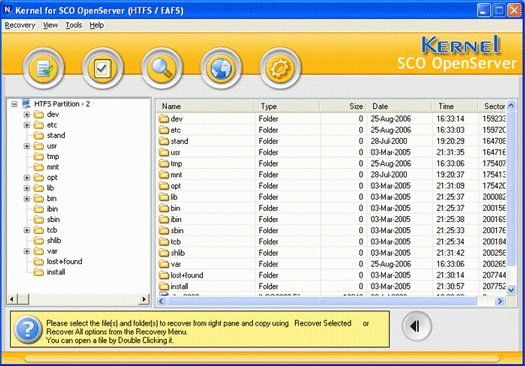525x366 pixels.
Task: Click the usr folder icon in file list
Action: 164,152
